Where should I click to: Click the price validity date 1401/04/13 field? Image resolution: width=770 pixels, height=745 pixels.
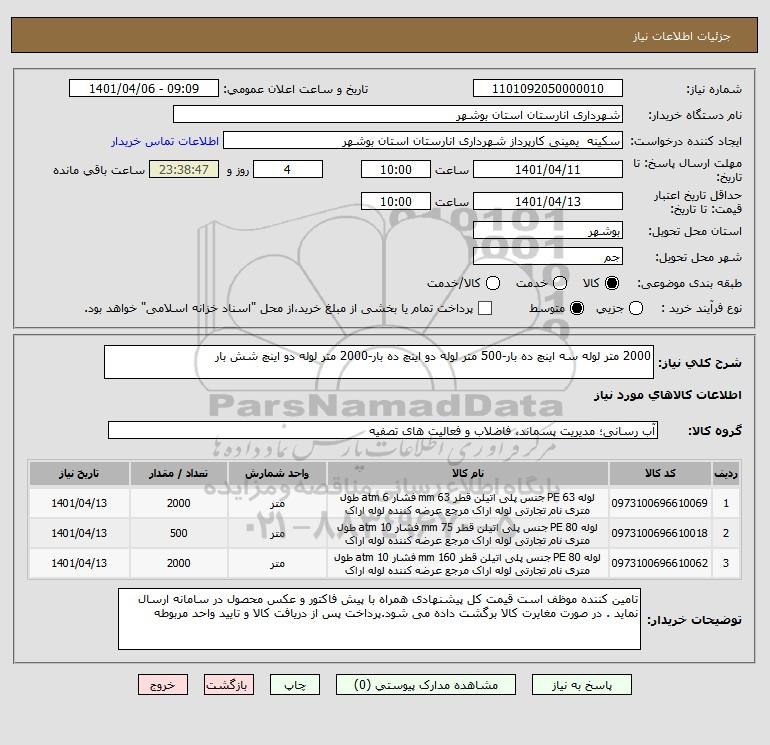click(x=548, y=201)
